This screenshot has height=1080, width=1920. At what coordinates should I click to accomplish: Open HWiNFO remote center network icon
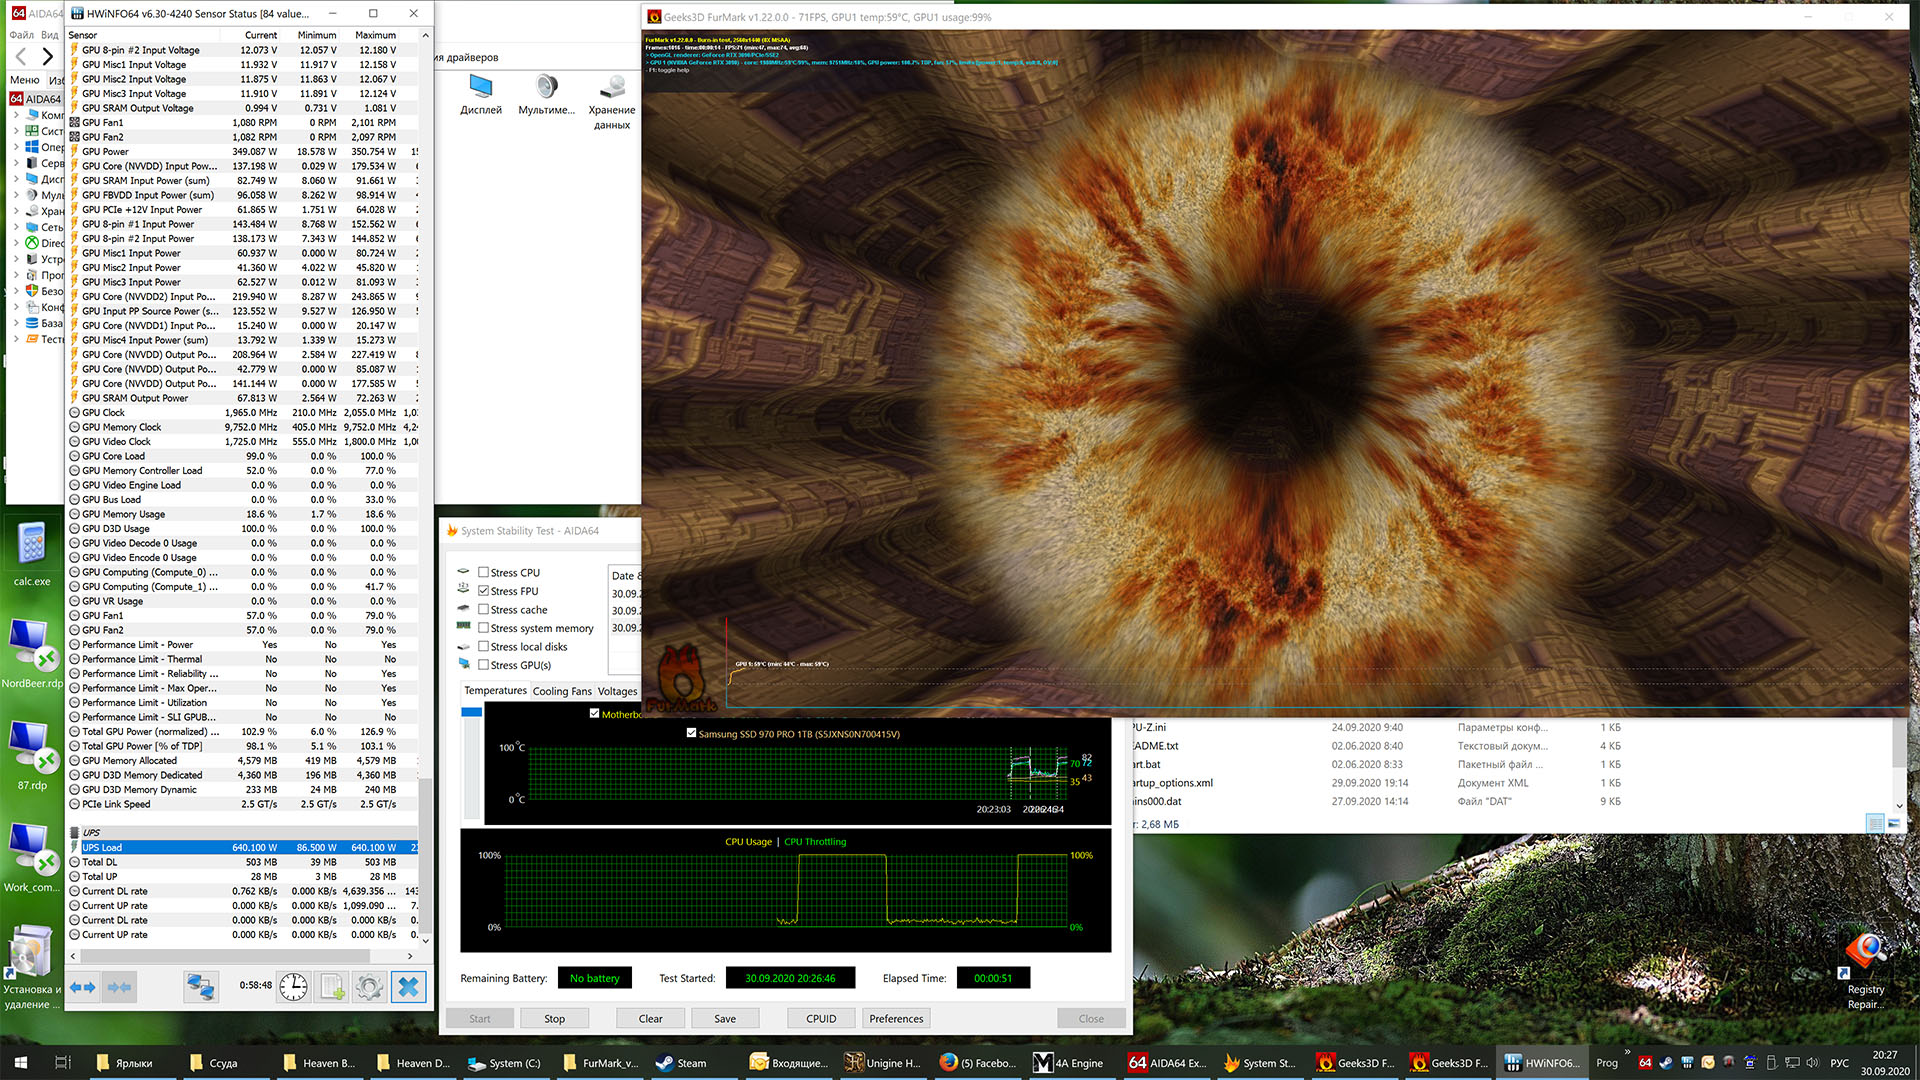point(201,987)
